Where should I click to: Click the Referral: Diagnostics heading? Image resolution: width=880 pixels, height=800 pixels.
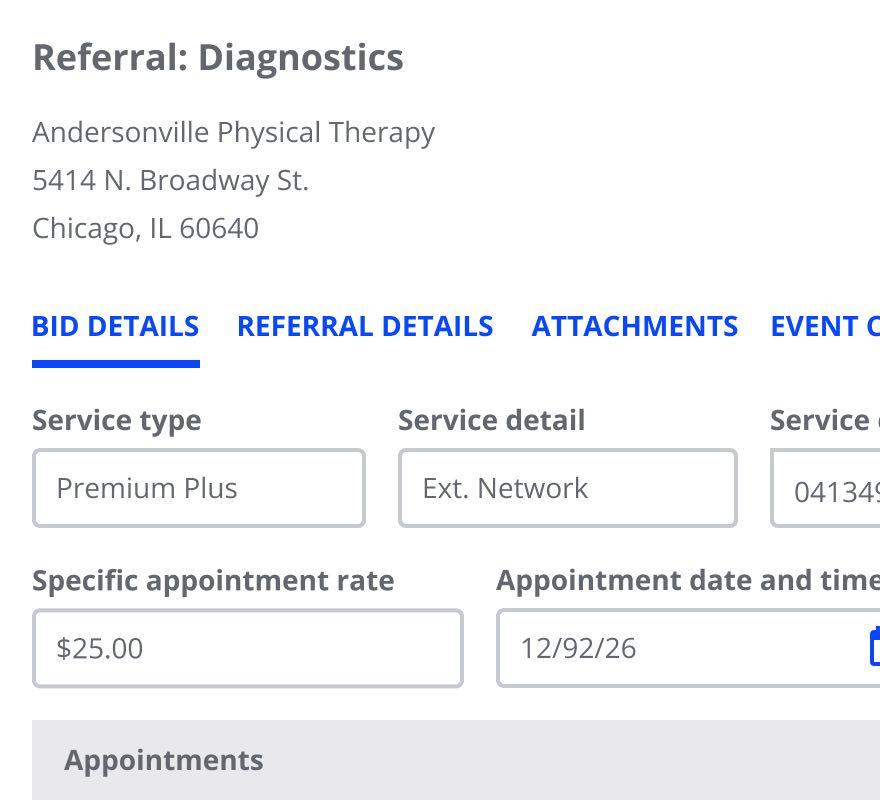tap(218, 57)
